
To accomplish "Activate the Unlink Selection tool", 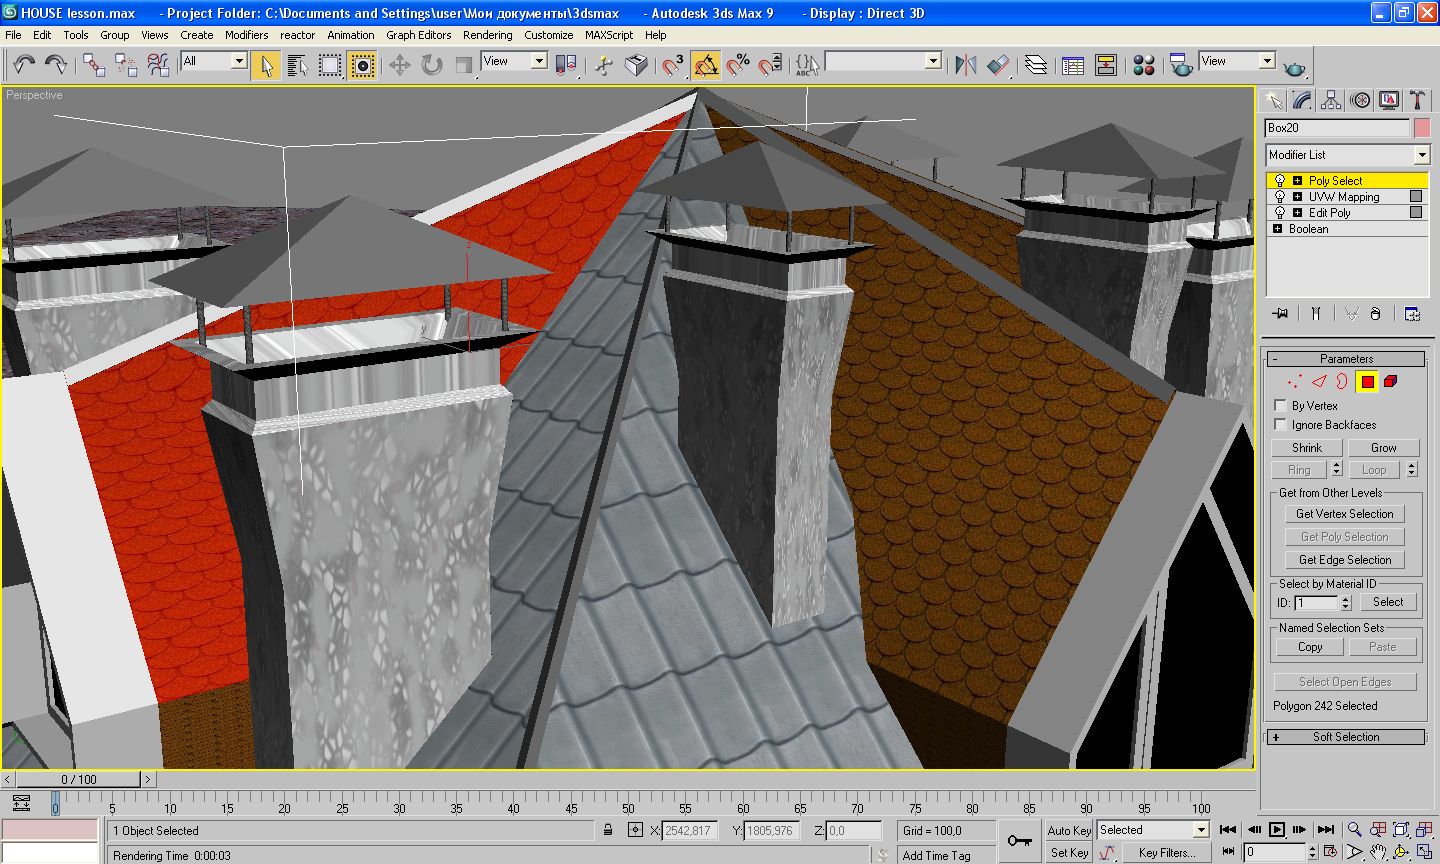I will [126, 65].
